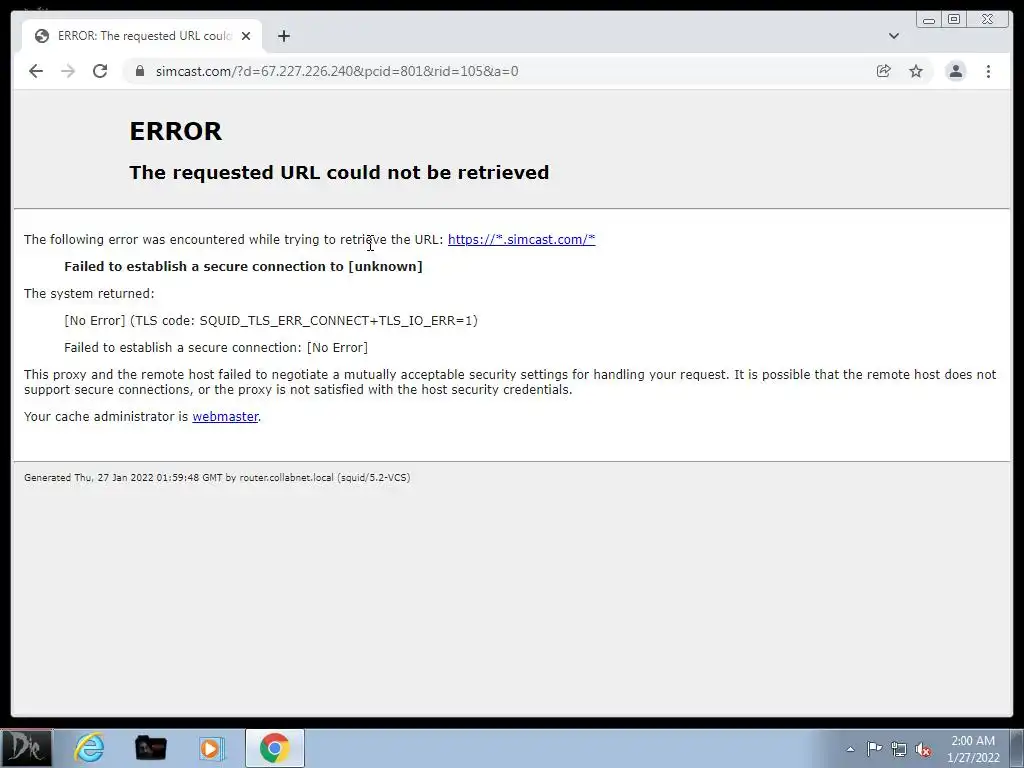Click the Show desktop strip
The height and width of the screenshot is (768, 1024).
pyautogui.click(x=1018, y=748)
